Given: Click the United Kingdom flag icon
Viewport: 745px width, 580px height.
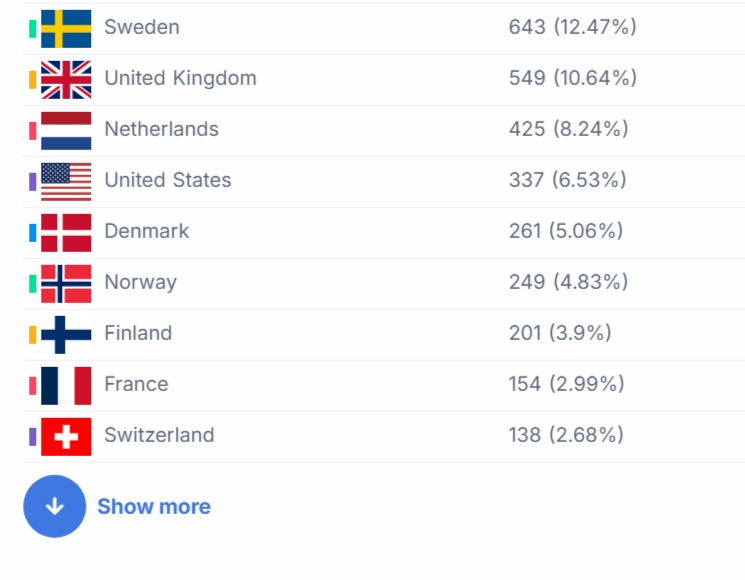Looking at the screenshot, I should pos(66,79).
